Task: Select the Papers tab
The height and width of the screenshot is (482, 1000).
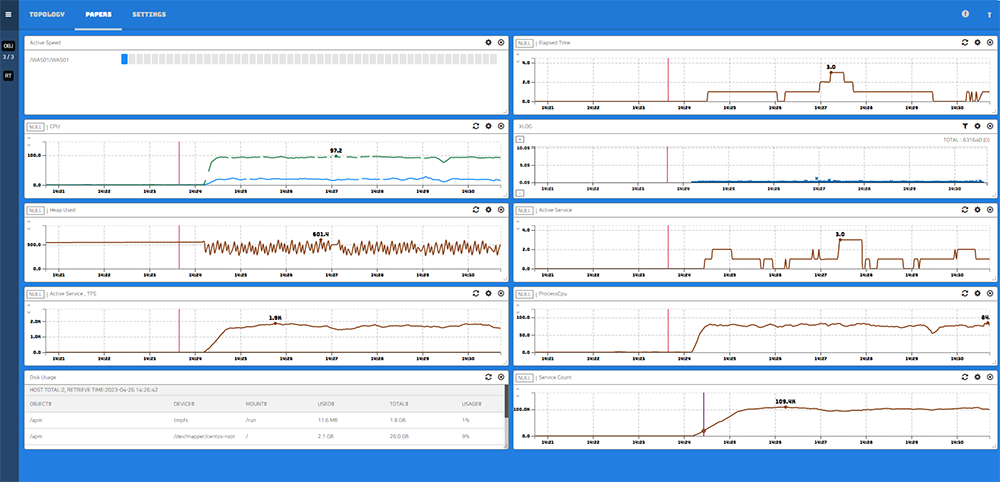Action: coord(98,14)
